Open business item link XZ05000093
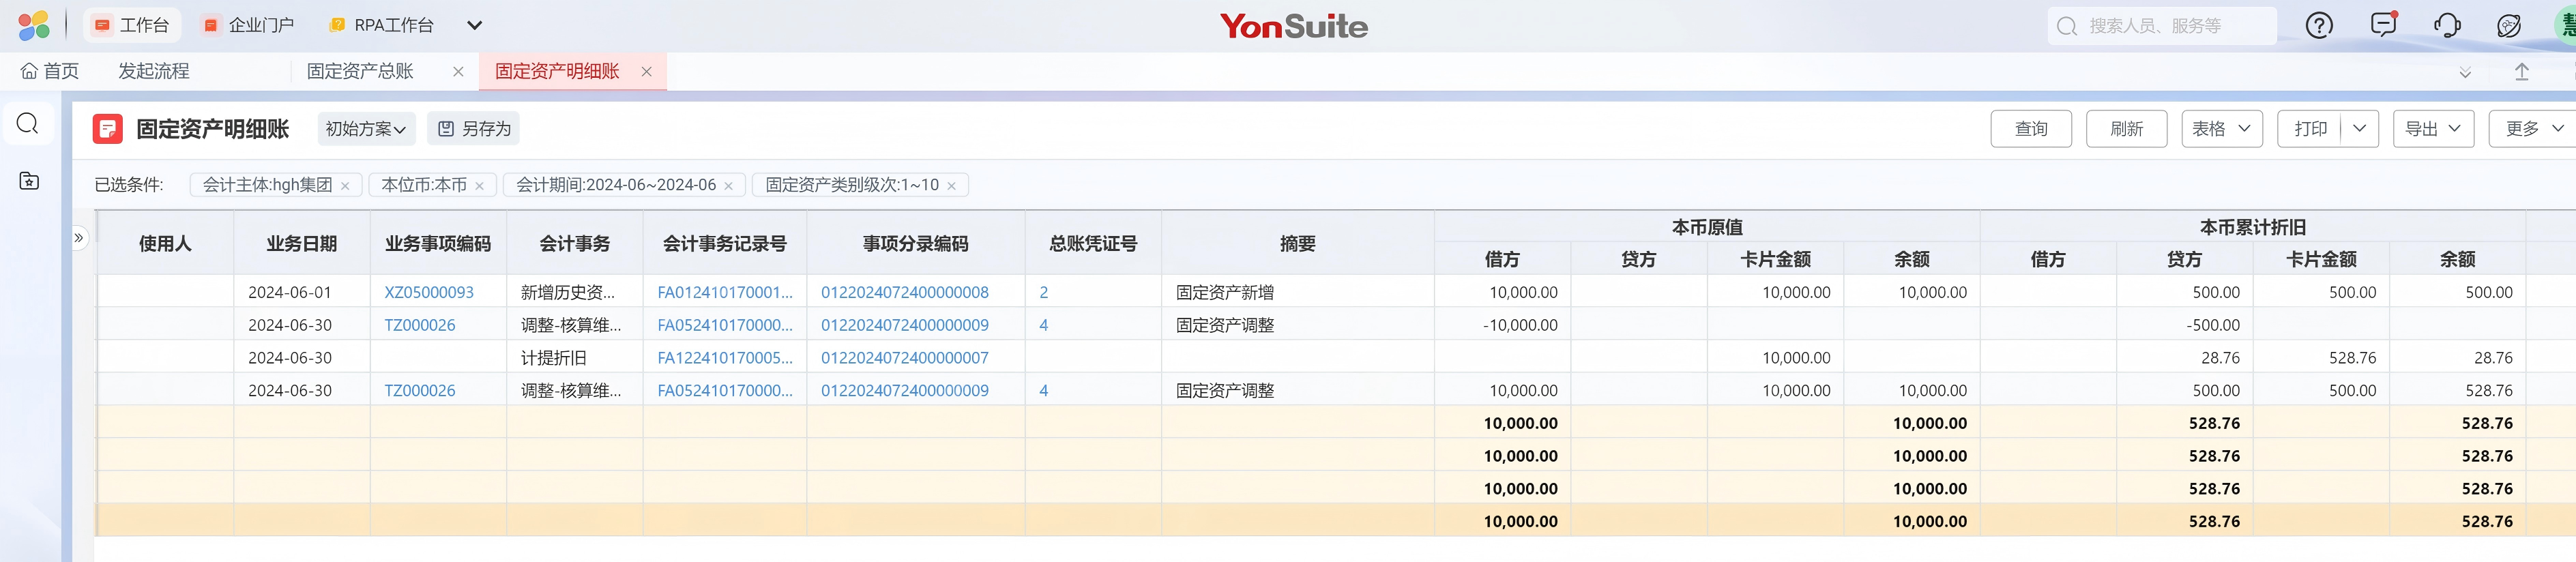This screenshot has height=562, width=2576. 429,293
